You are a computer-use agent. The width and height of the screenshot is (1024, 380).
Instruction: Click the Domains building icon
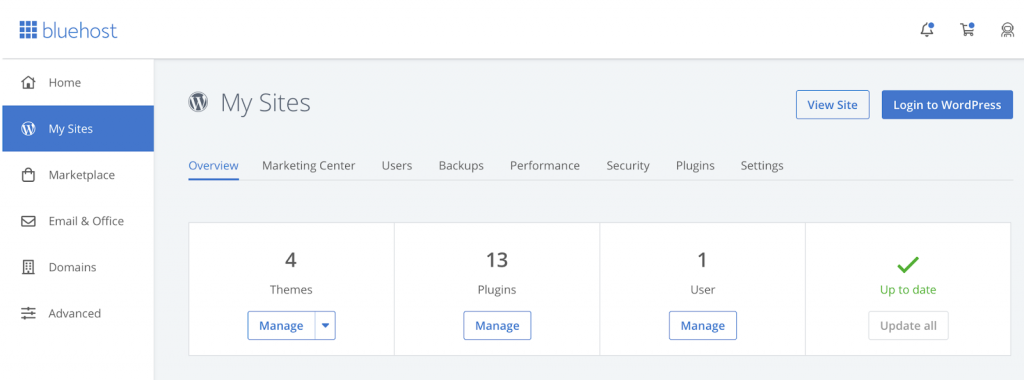28,267
